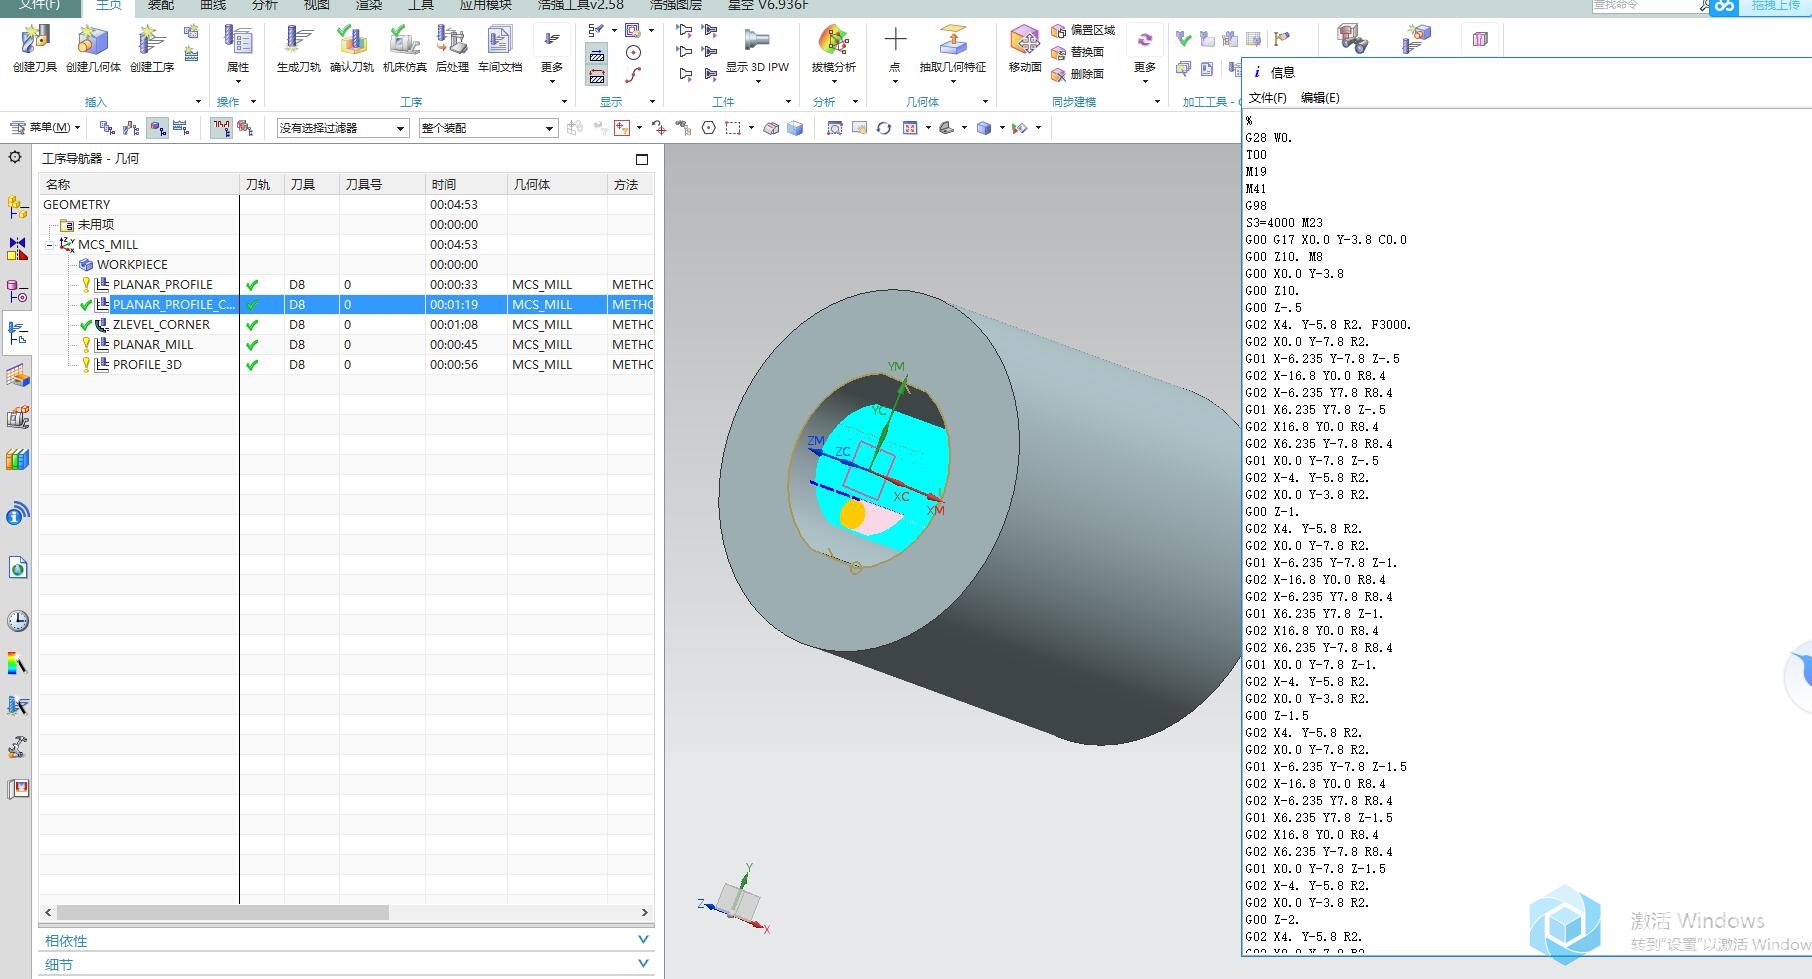Open the selection filter dropdown (没有选择过滤器)
The width and height of the screenshot is (1812, 979).
342,128
